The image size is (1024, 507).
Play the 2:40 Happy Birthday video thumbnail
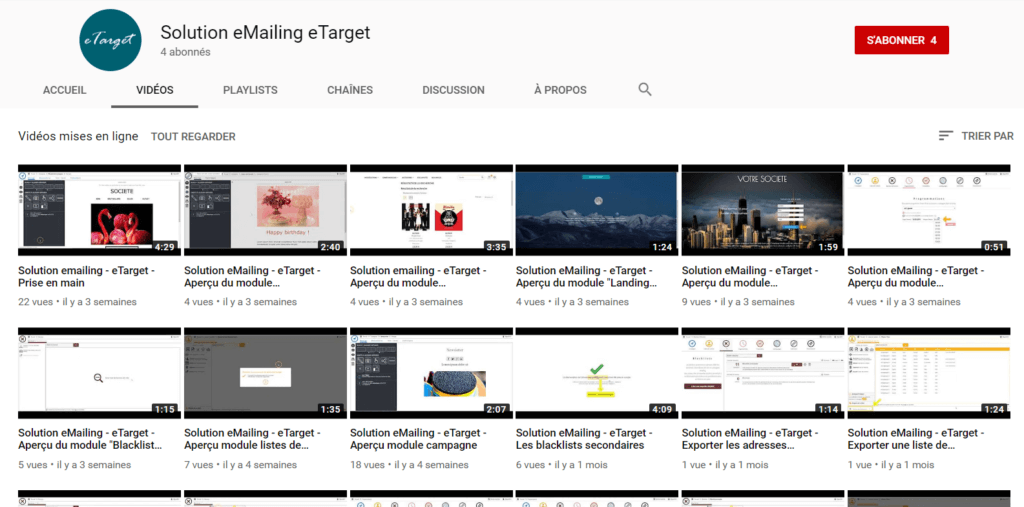pyautogui.click(x=265, y=210)
